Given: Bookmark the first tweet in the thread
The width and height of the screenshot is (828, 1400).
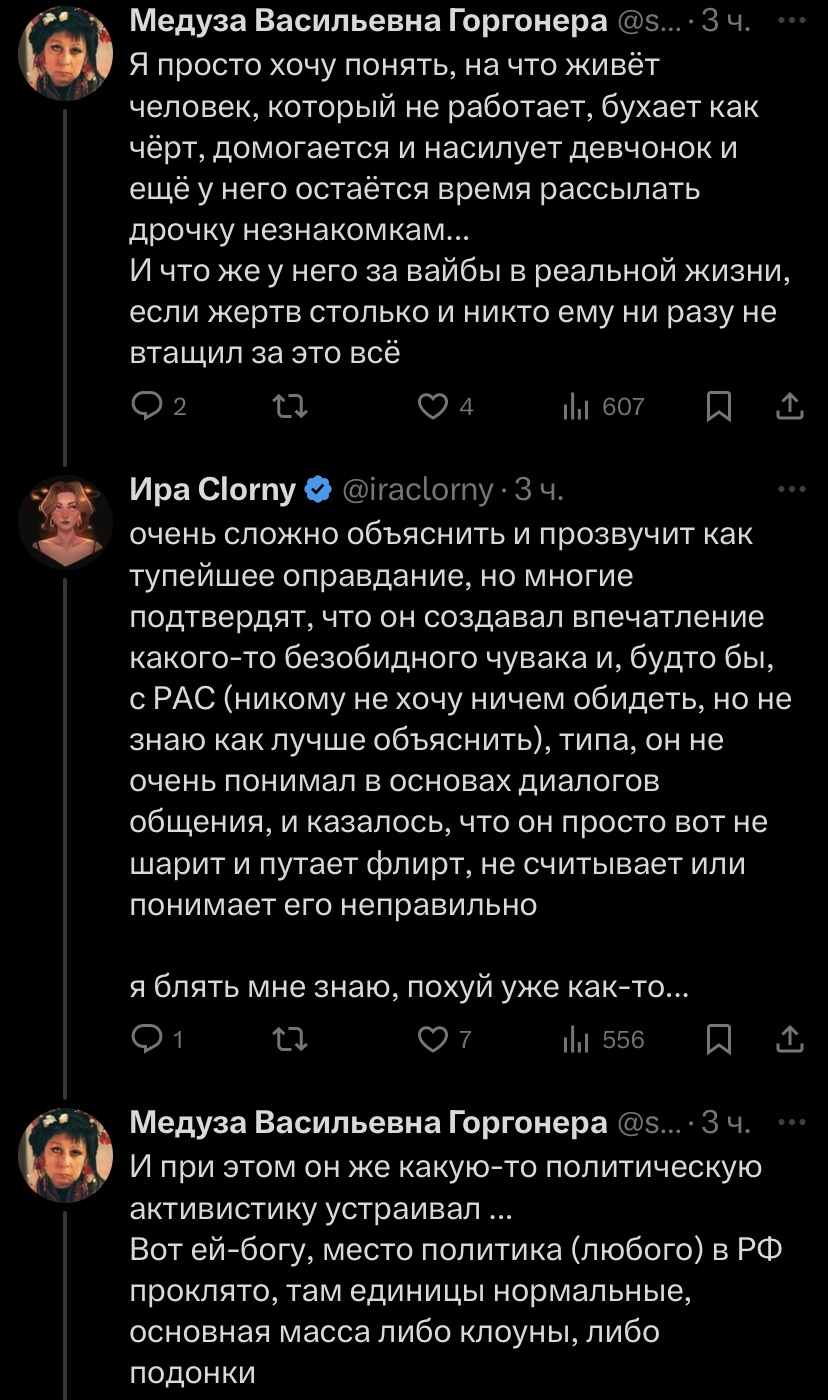Looking at the screenshot, I should pyautogui.click(x=718, y=406).
